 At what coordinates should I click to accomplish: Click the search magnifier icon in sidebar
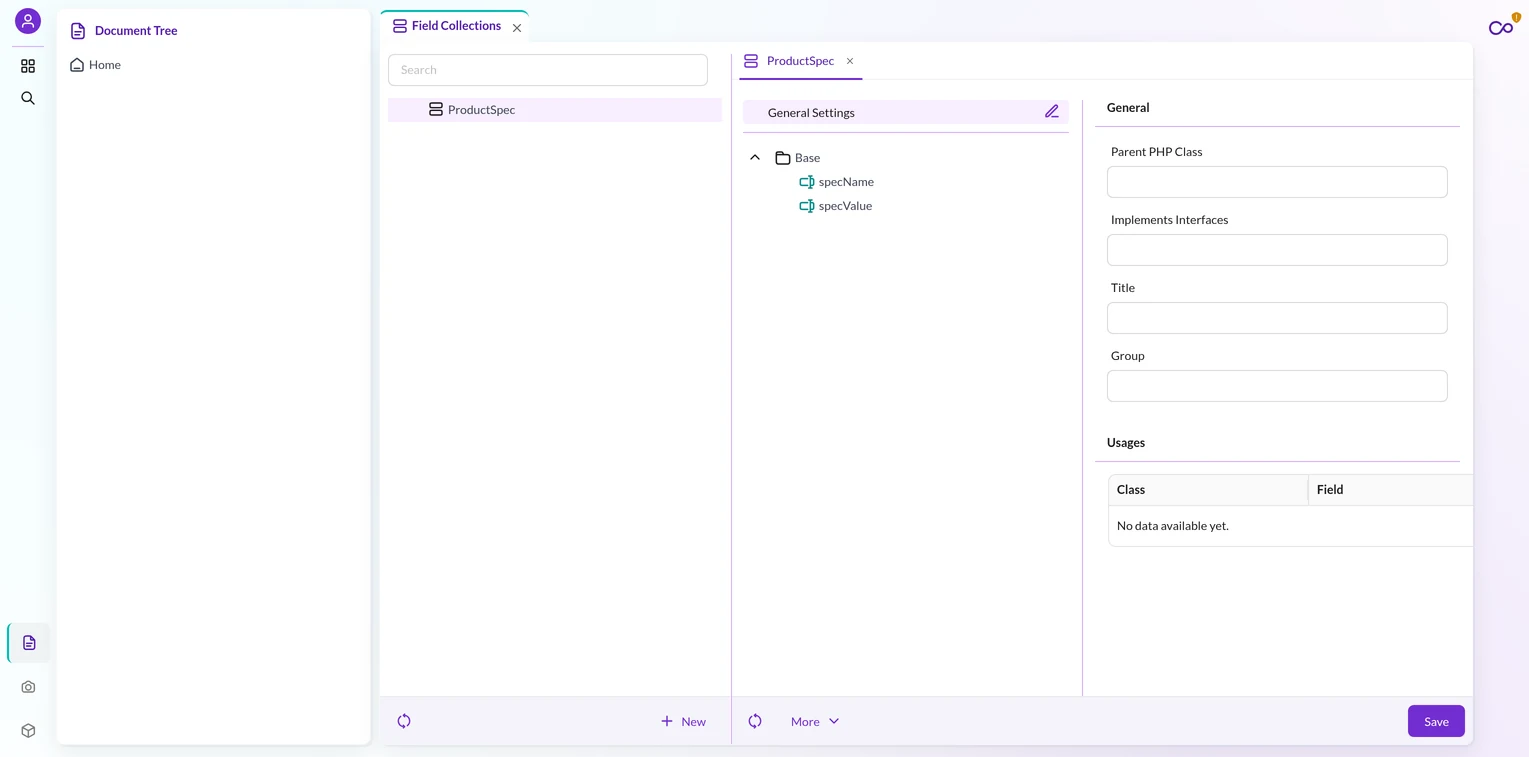(28, 98)
